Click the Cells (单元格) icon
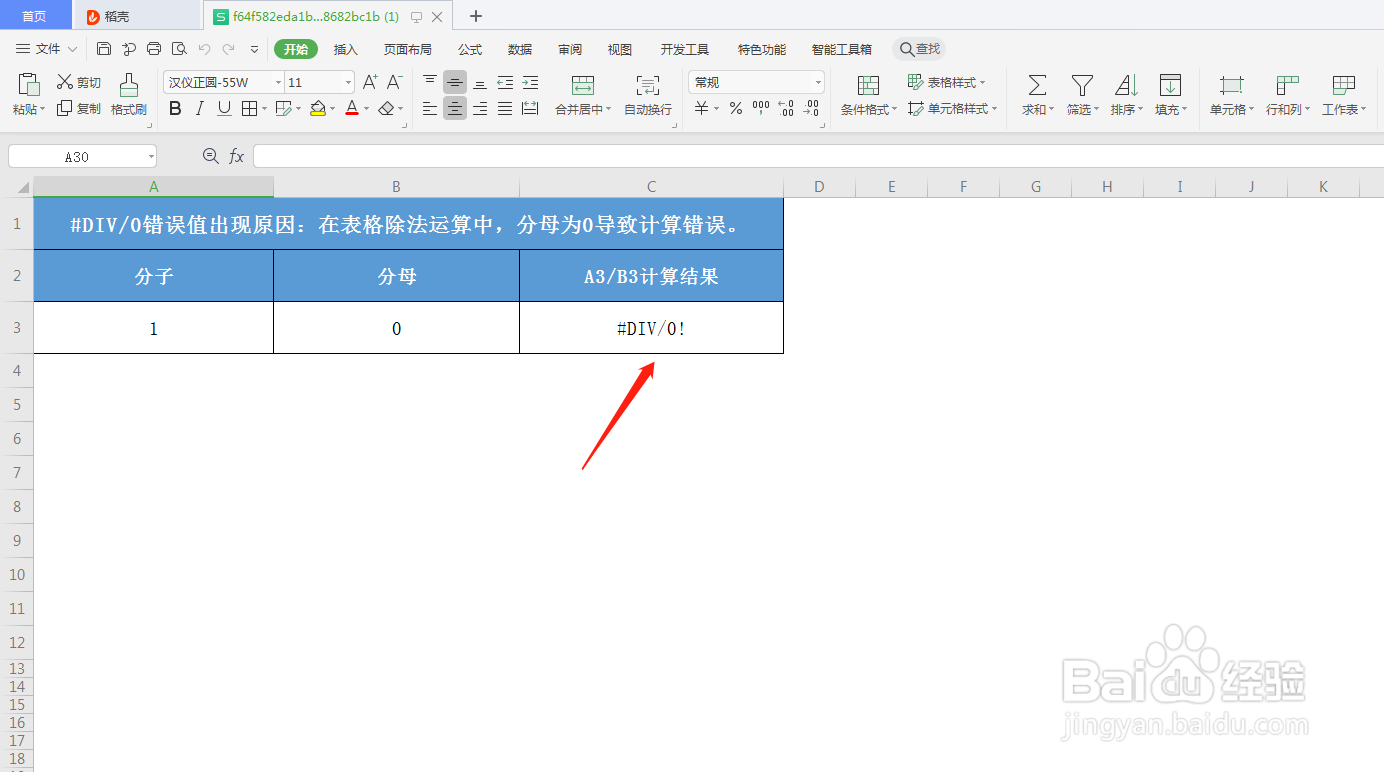 click(x=1232, y=85)
